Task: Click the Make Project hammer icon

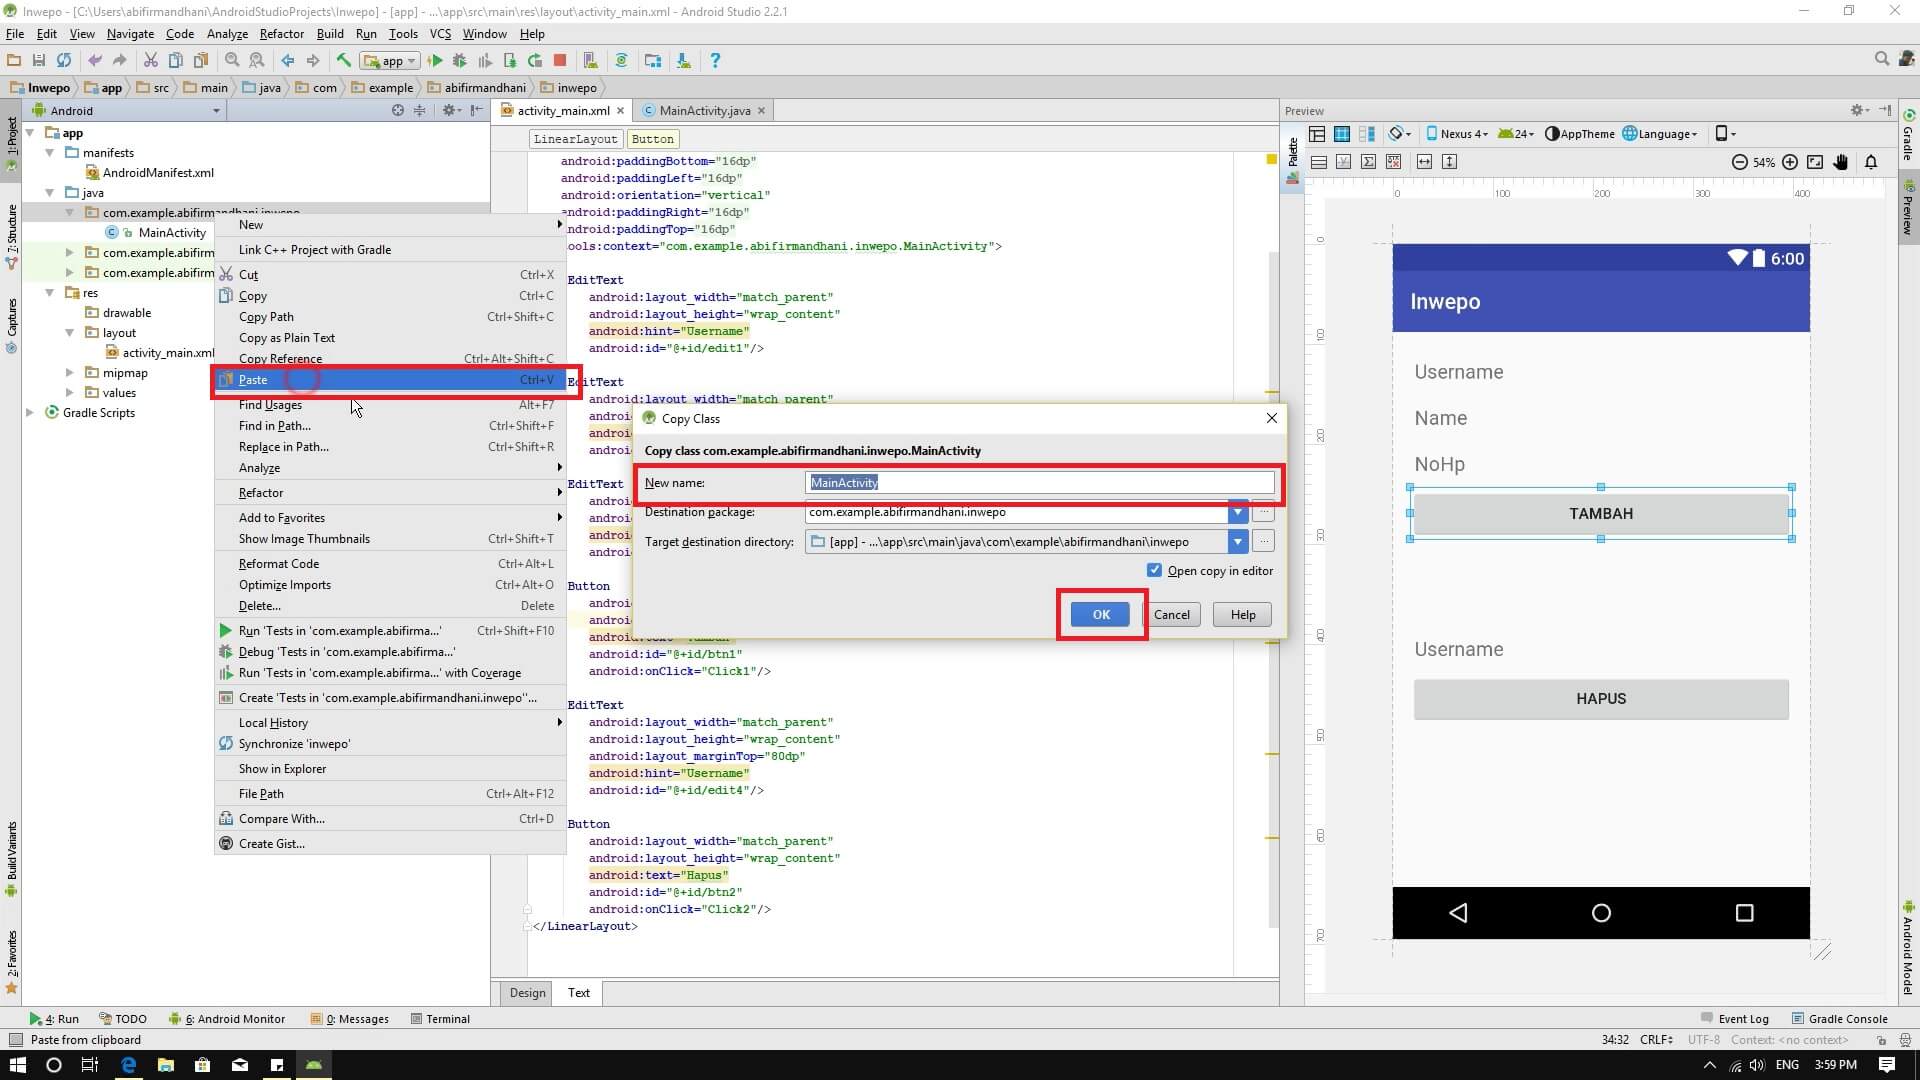Action: pyautogui.click(x=344, y=61)
